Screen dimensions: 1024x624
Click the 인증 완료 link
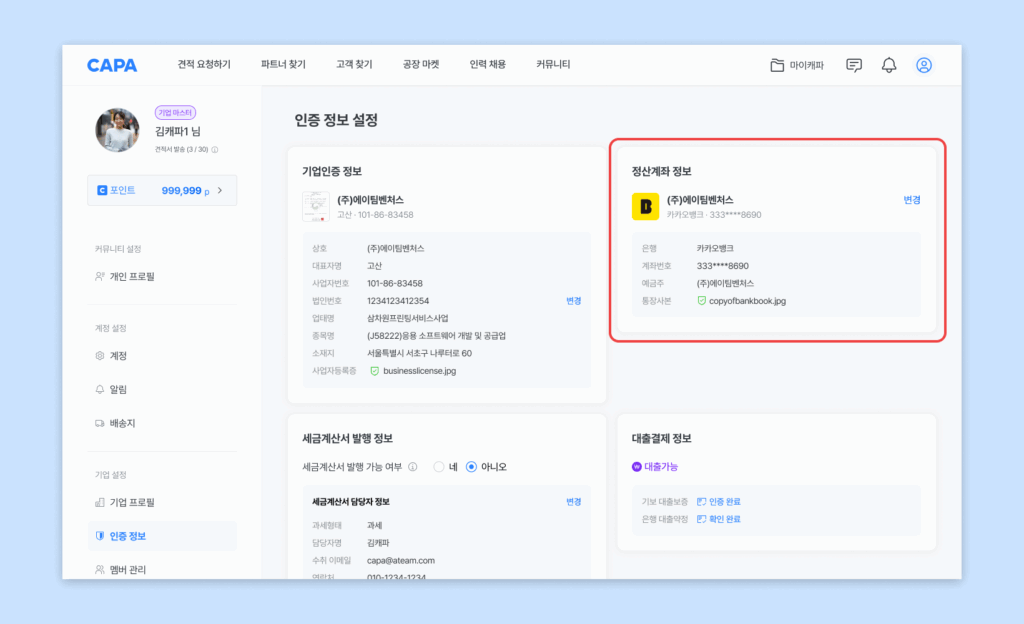pyautogui.click(x=725, y=502)
